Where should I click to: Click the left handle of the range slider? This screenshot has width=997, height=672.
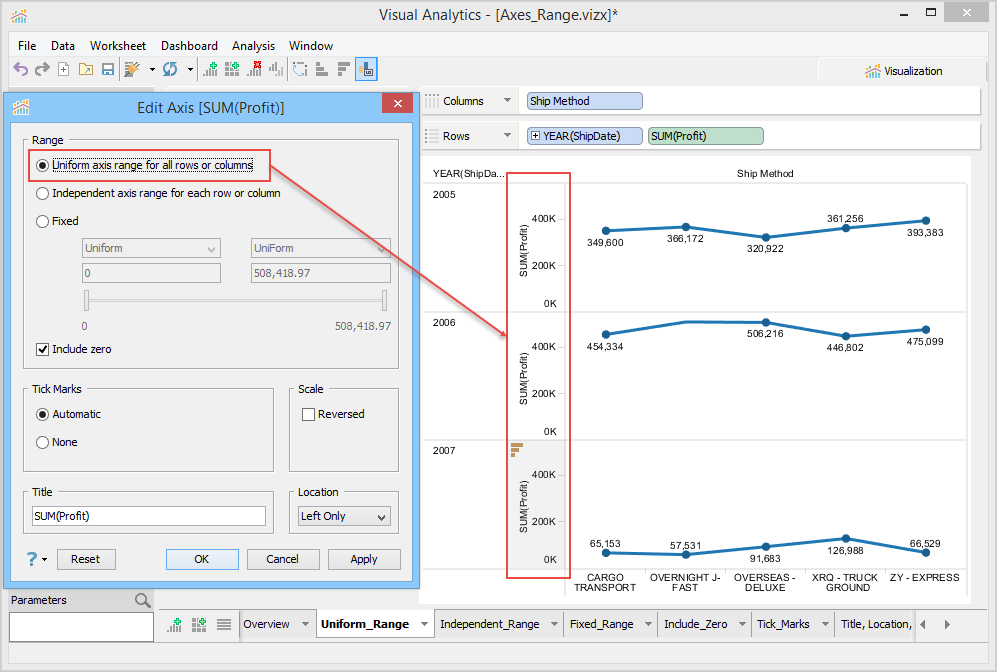(x=86, y=300)
